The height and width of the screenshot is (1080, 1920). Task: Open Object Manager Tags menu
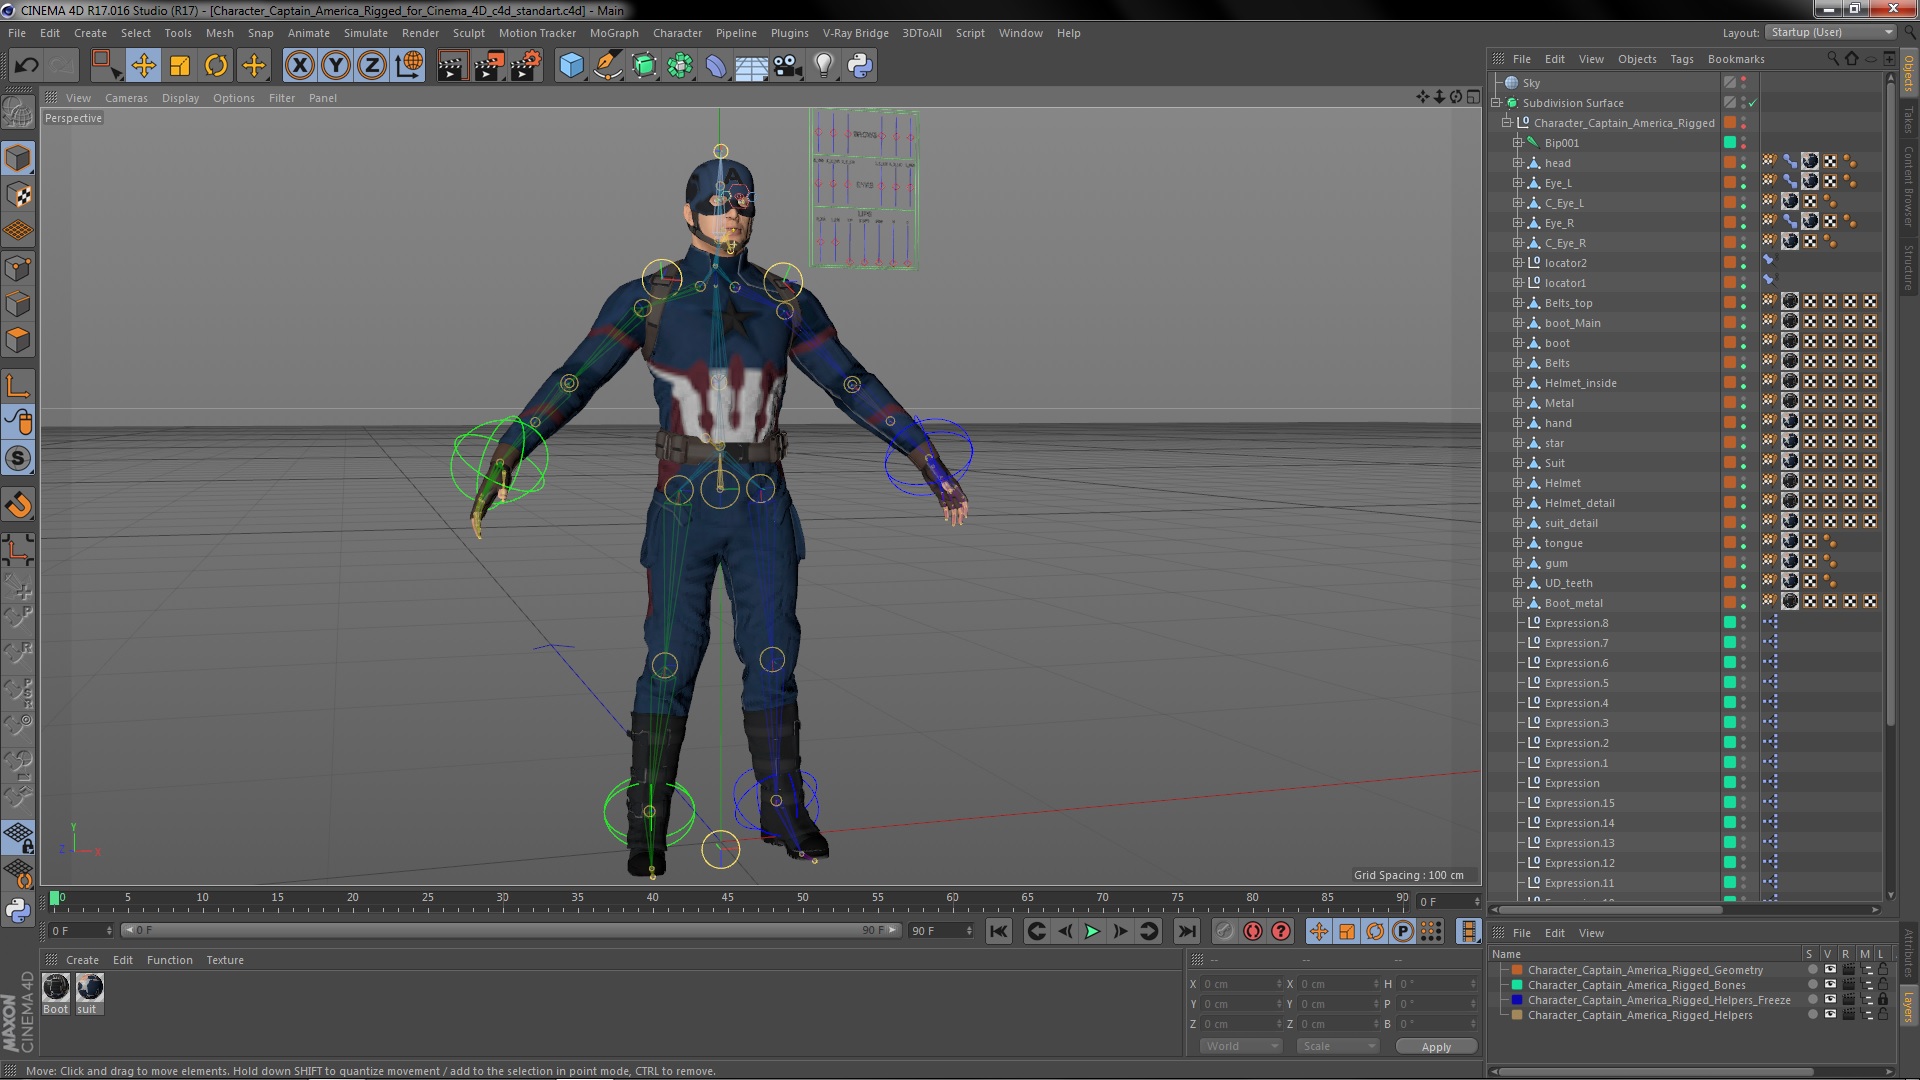tap(1682, 59)
